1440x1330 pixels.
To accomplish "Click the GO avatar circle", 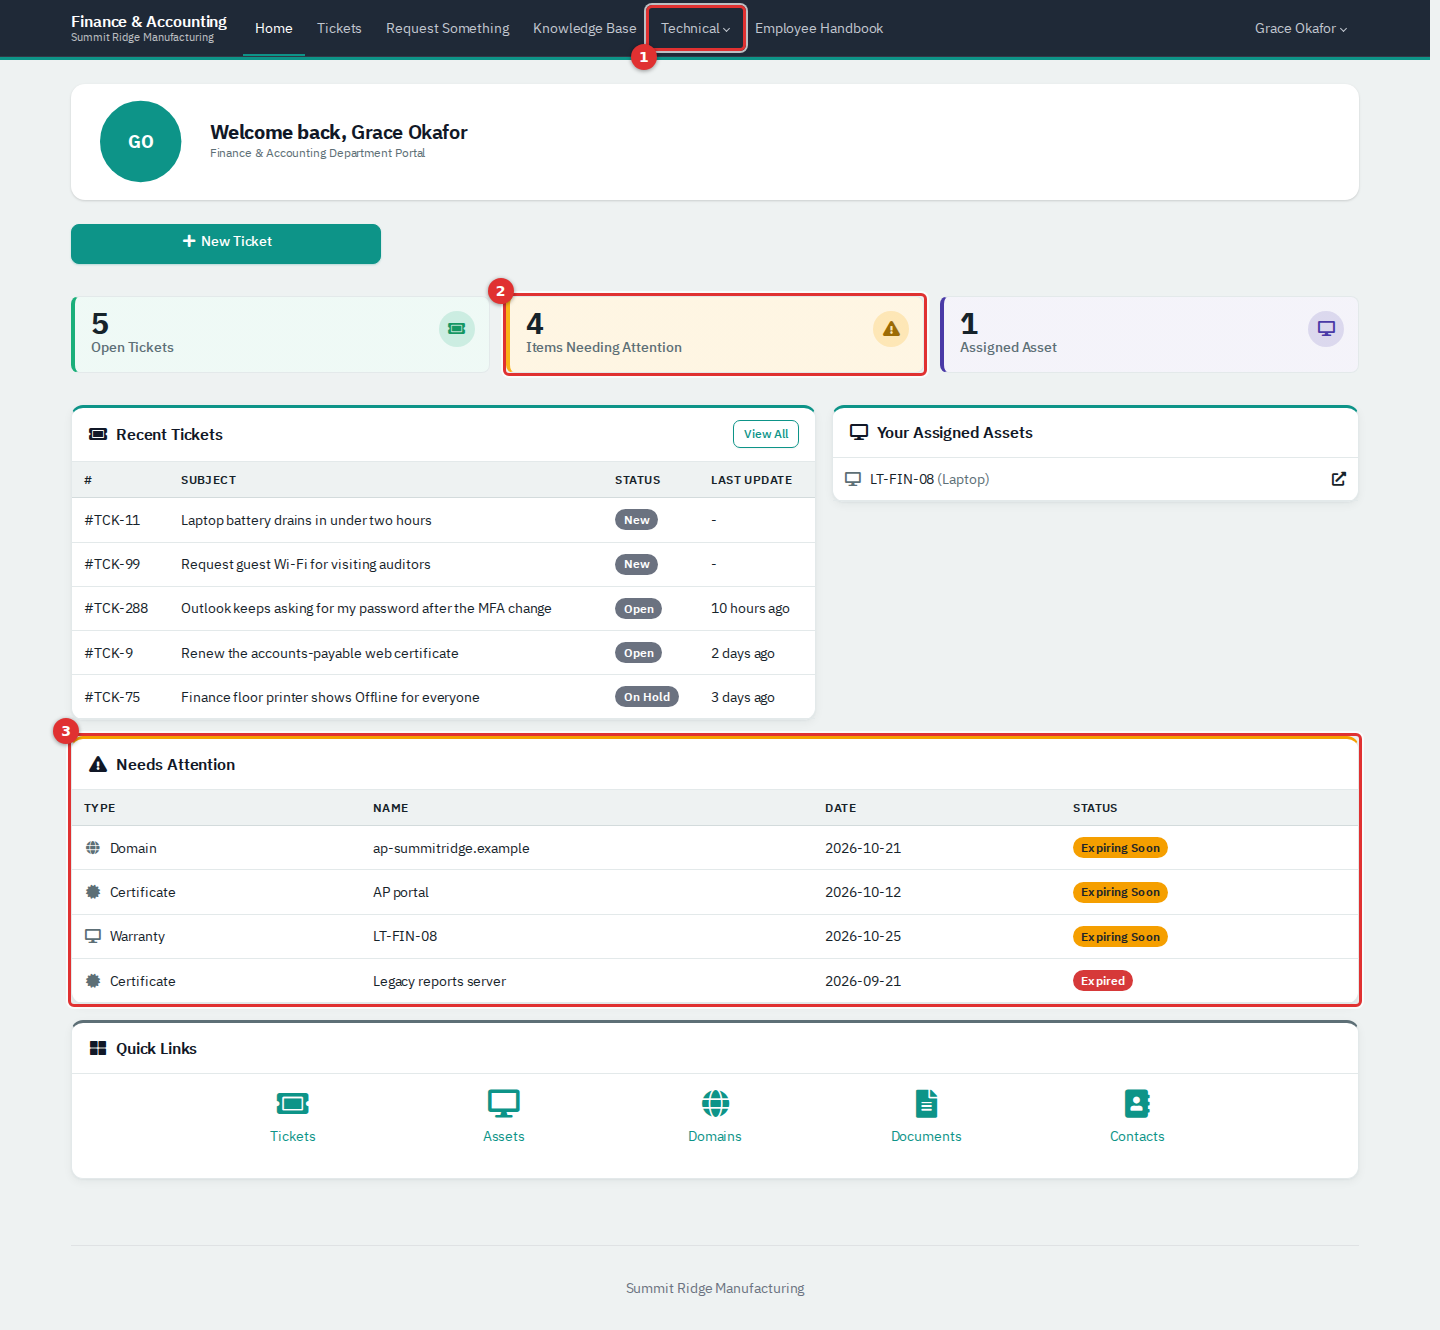I will pos(141,142).
